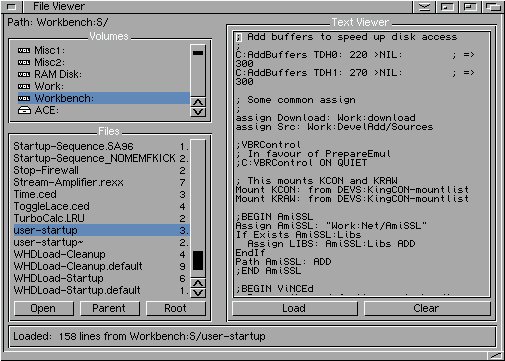Click the line 'Path AmiSSL: ADD'
Image resolution: width=505 pixels, height=361 pixels.
(283, 262)
